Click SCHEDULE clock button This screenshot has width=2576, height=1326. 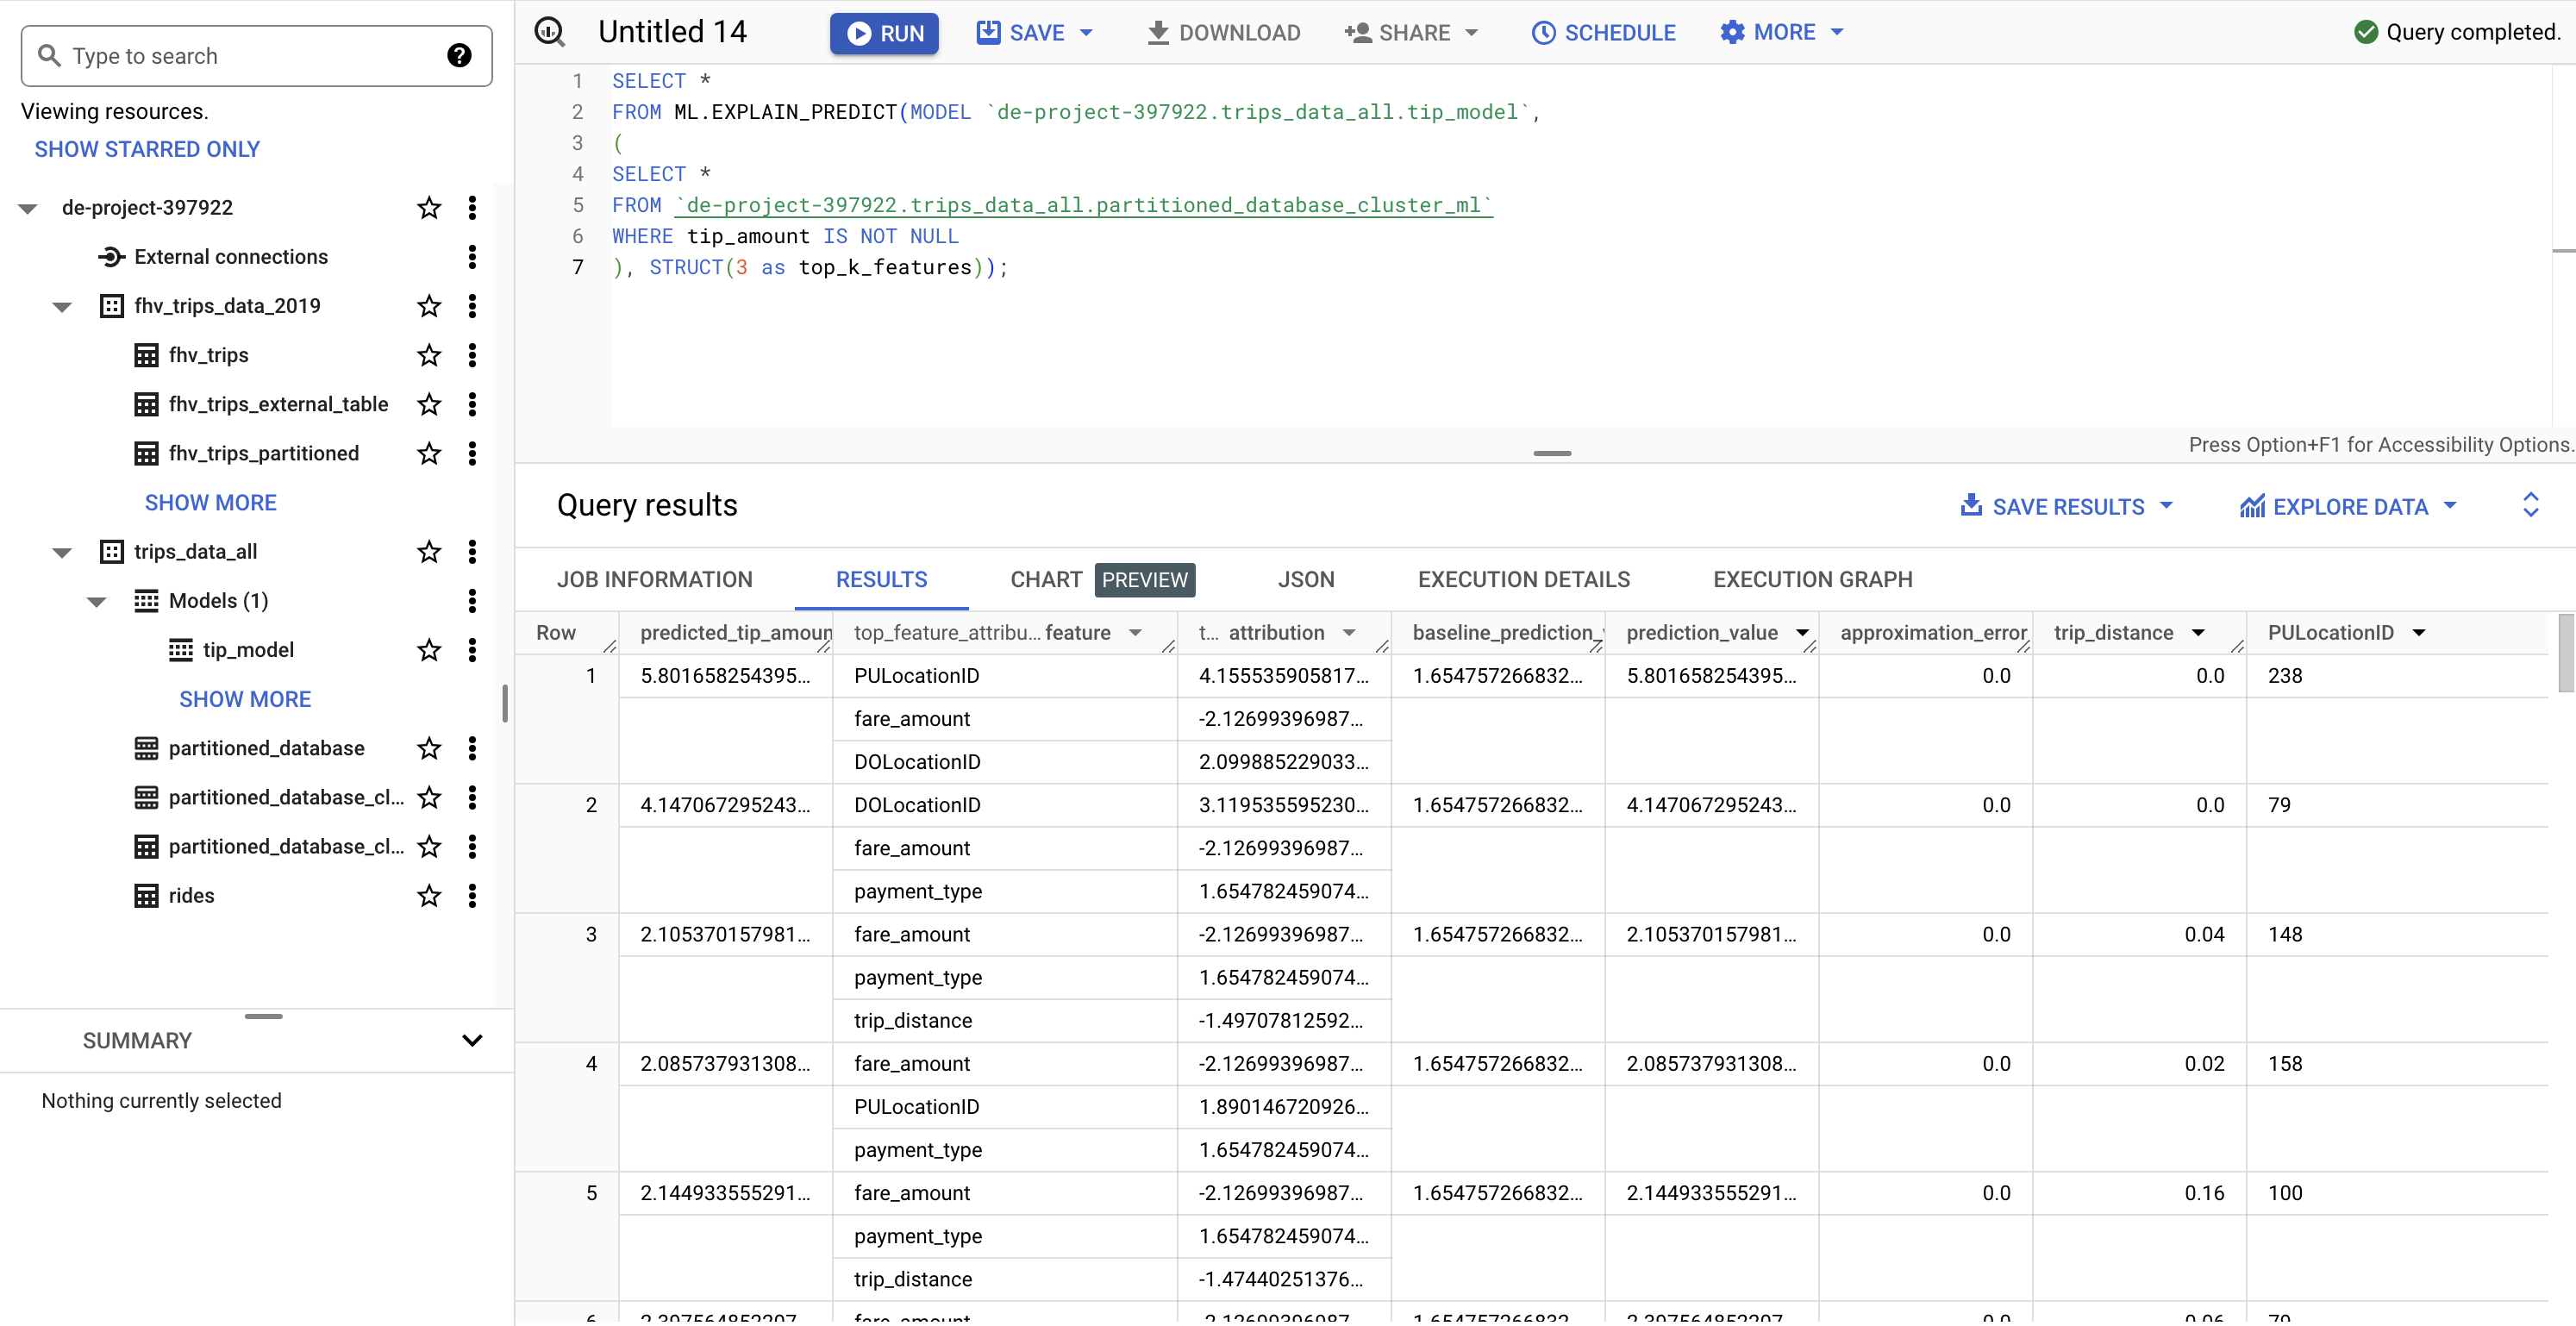click(x=1603, y=33)
